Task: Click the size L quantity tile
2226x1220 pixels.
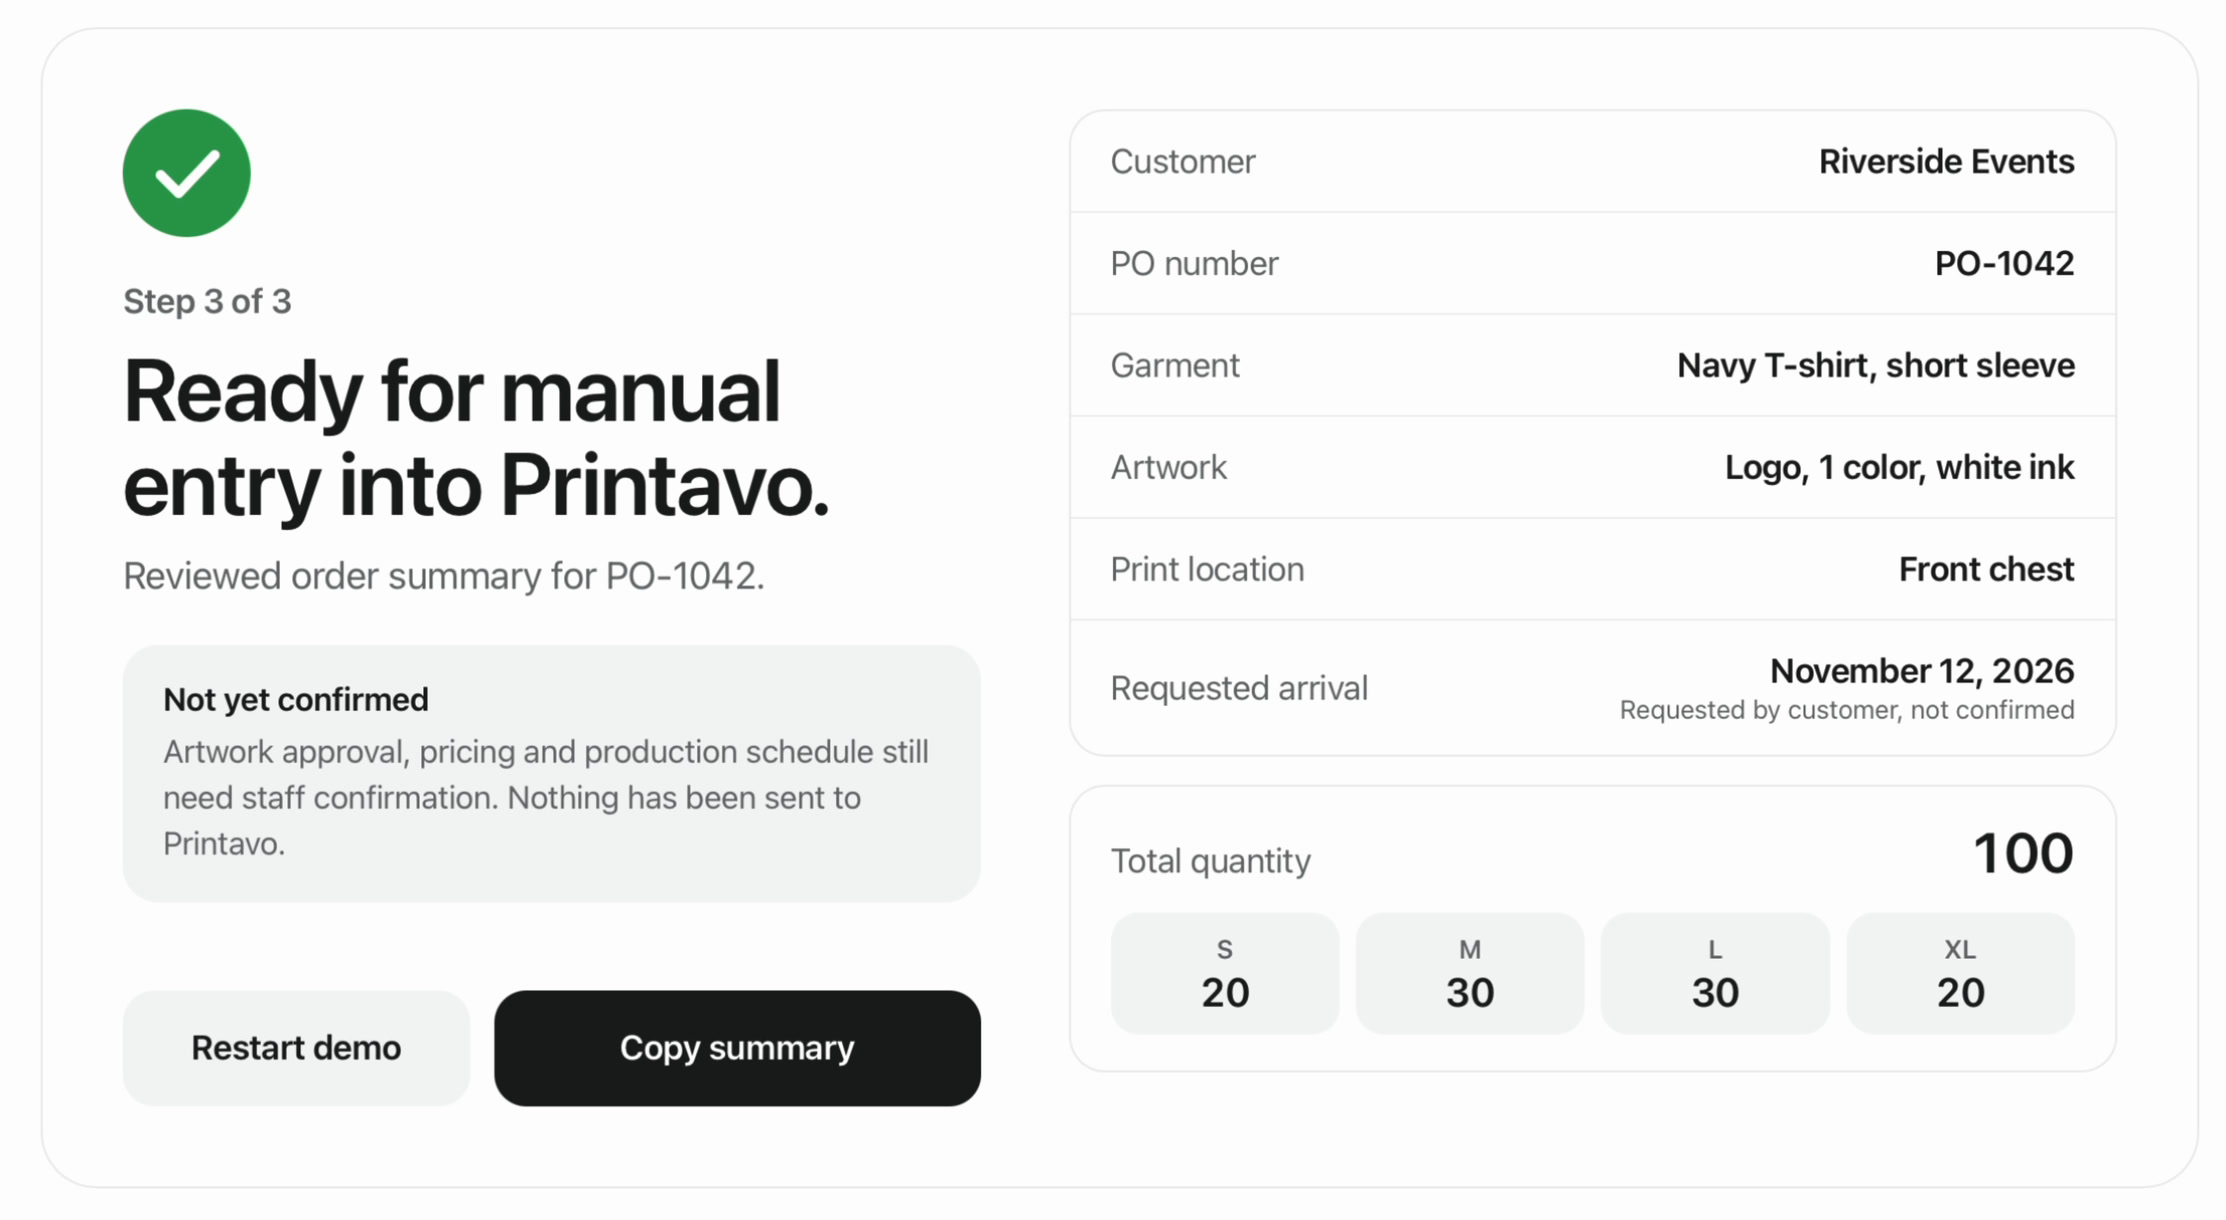Action: (1715, 973)
